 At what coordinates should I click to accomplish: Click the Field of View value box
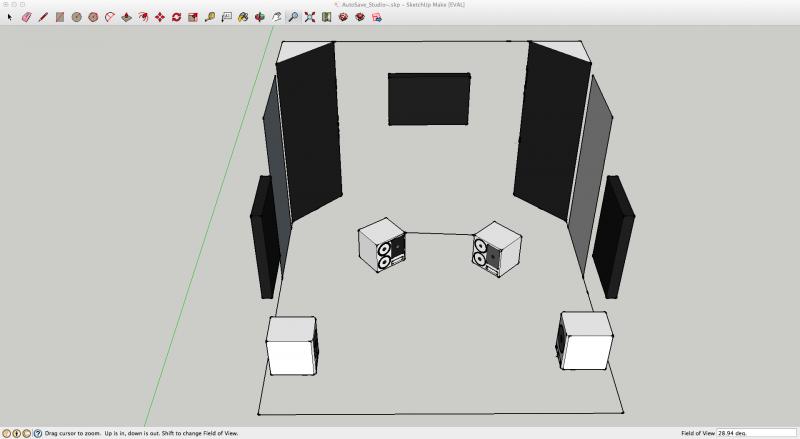click(756, 433)
